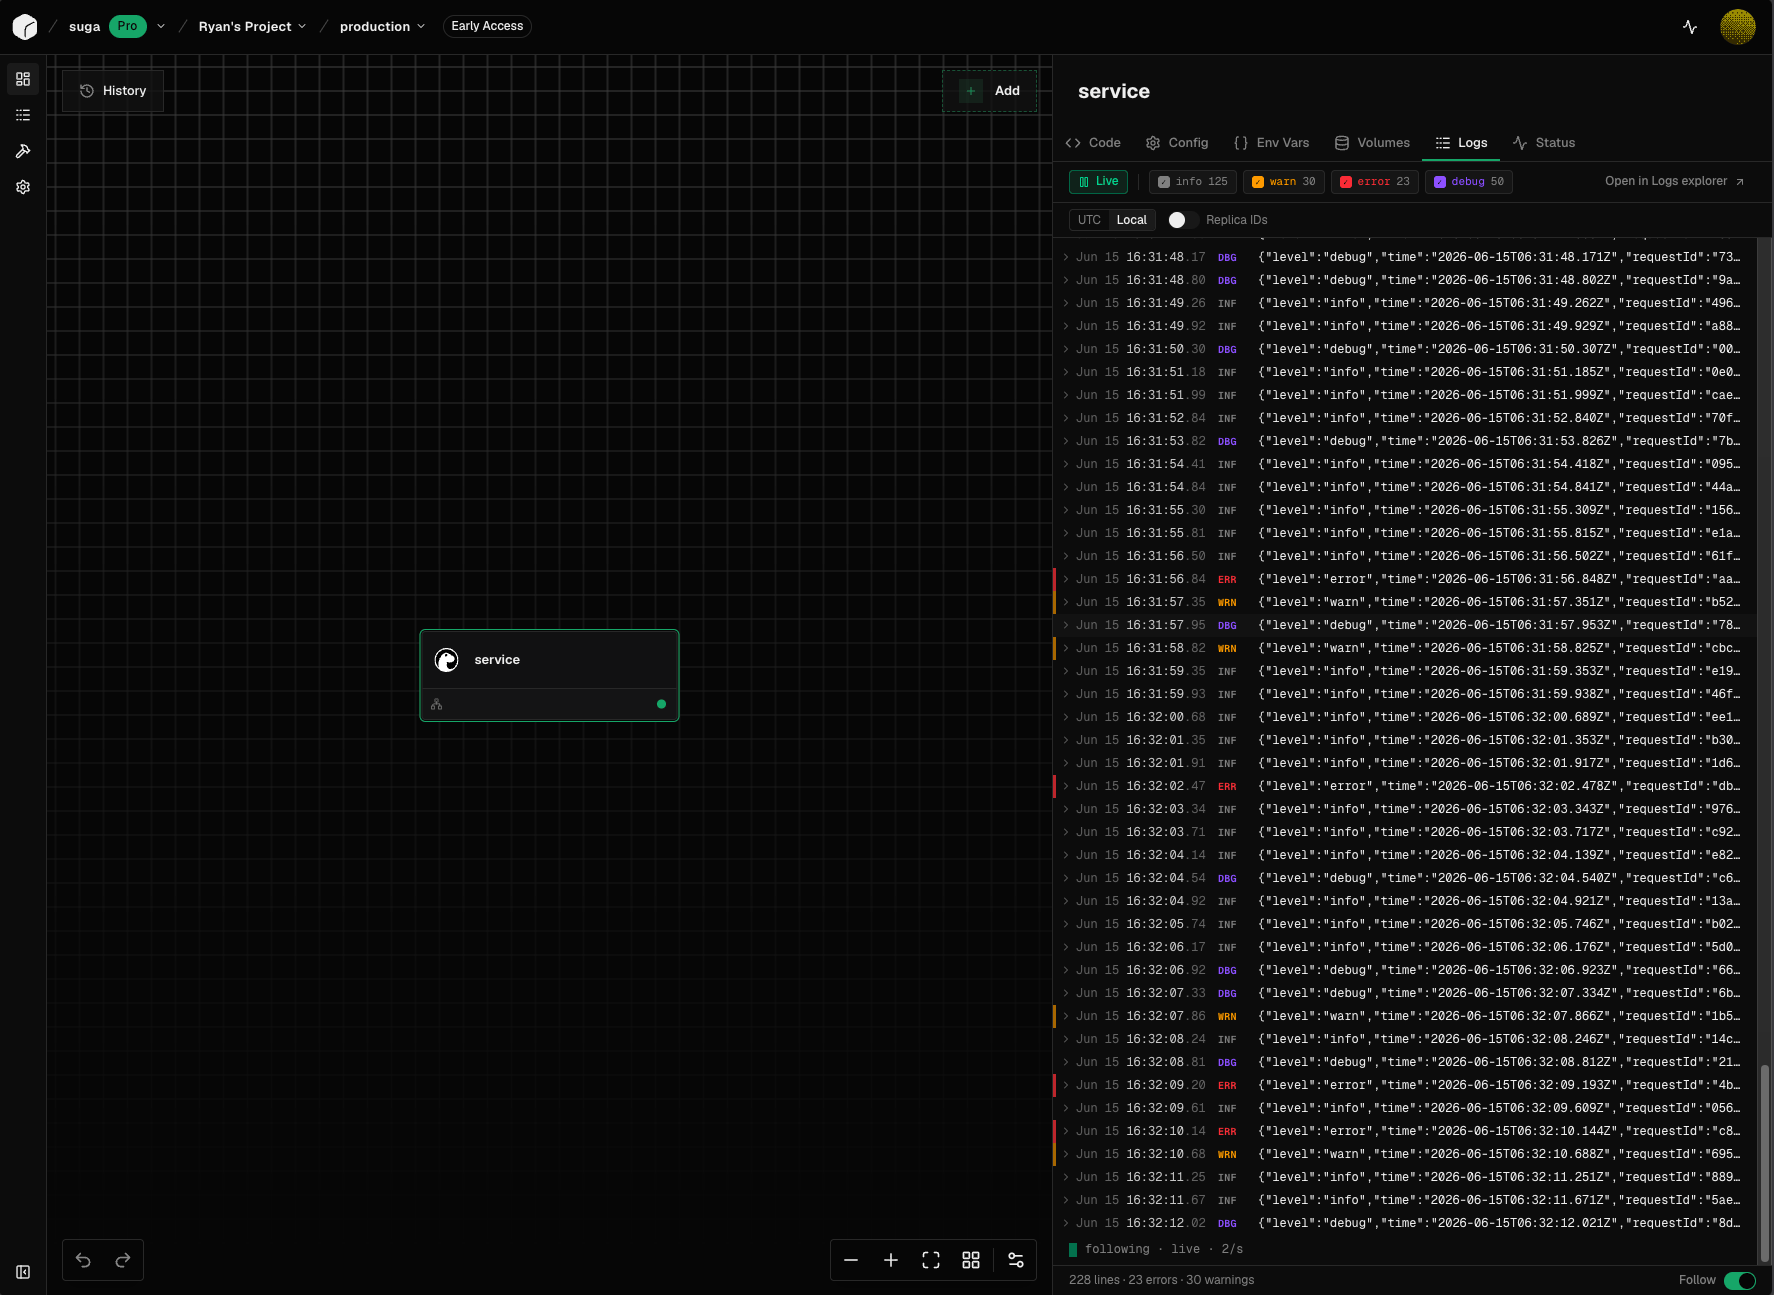This screenshot has height=1295, width=1774.
Task: Collapse the sidebar panel icon
Action: coord(23,1272)
